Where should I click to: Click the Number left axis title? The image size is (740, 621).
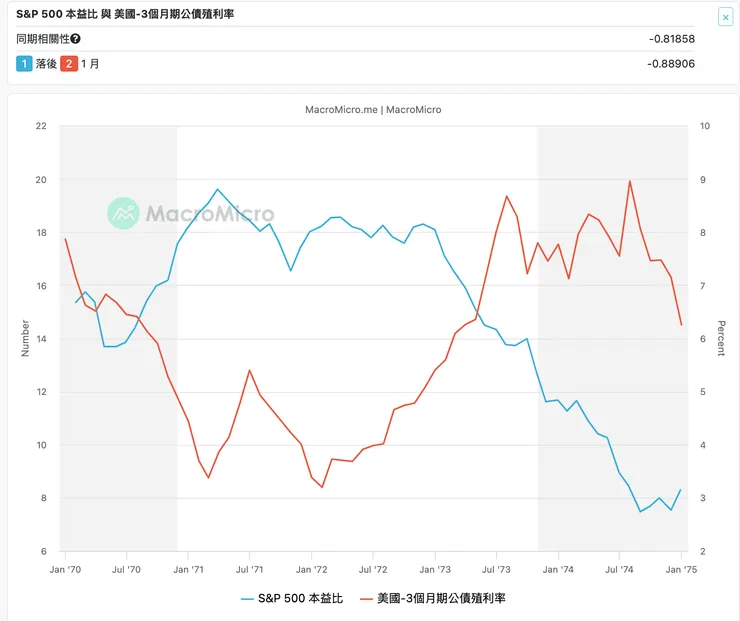pos(26,338)
